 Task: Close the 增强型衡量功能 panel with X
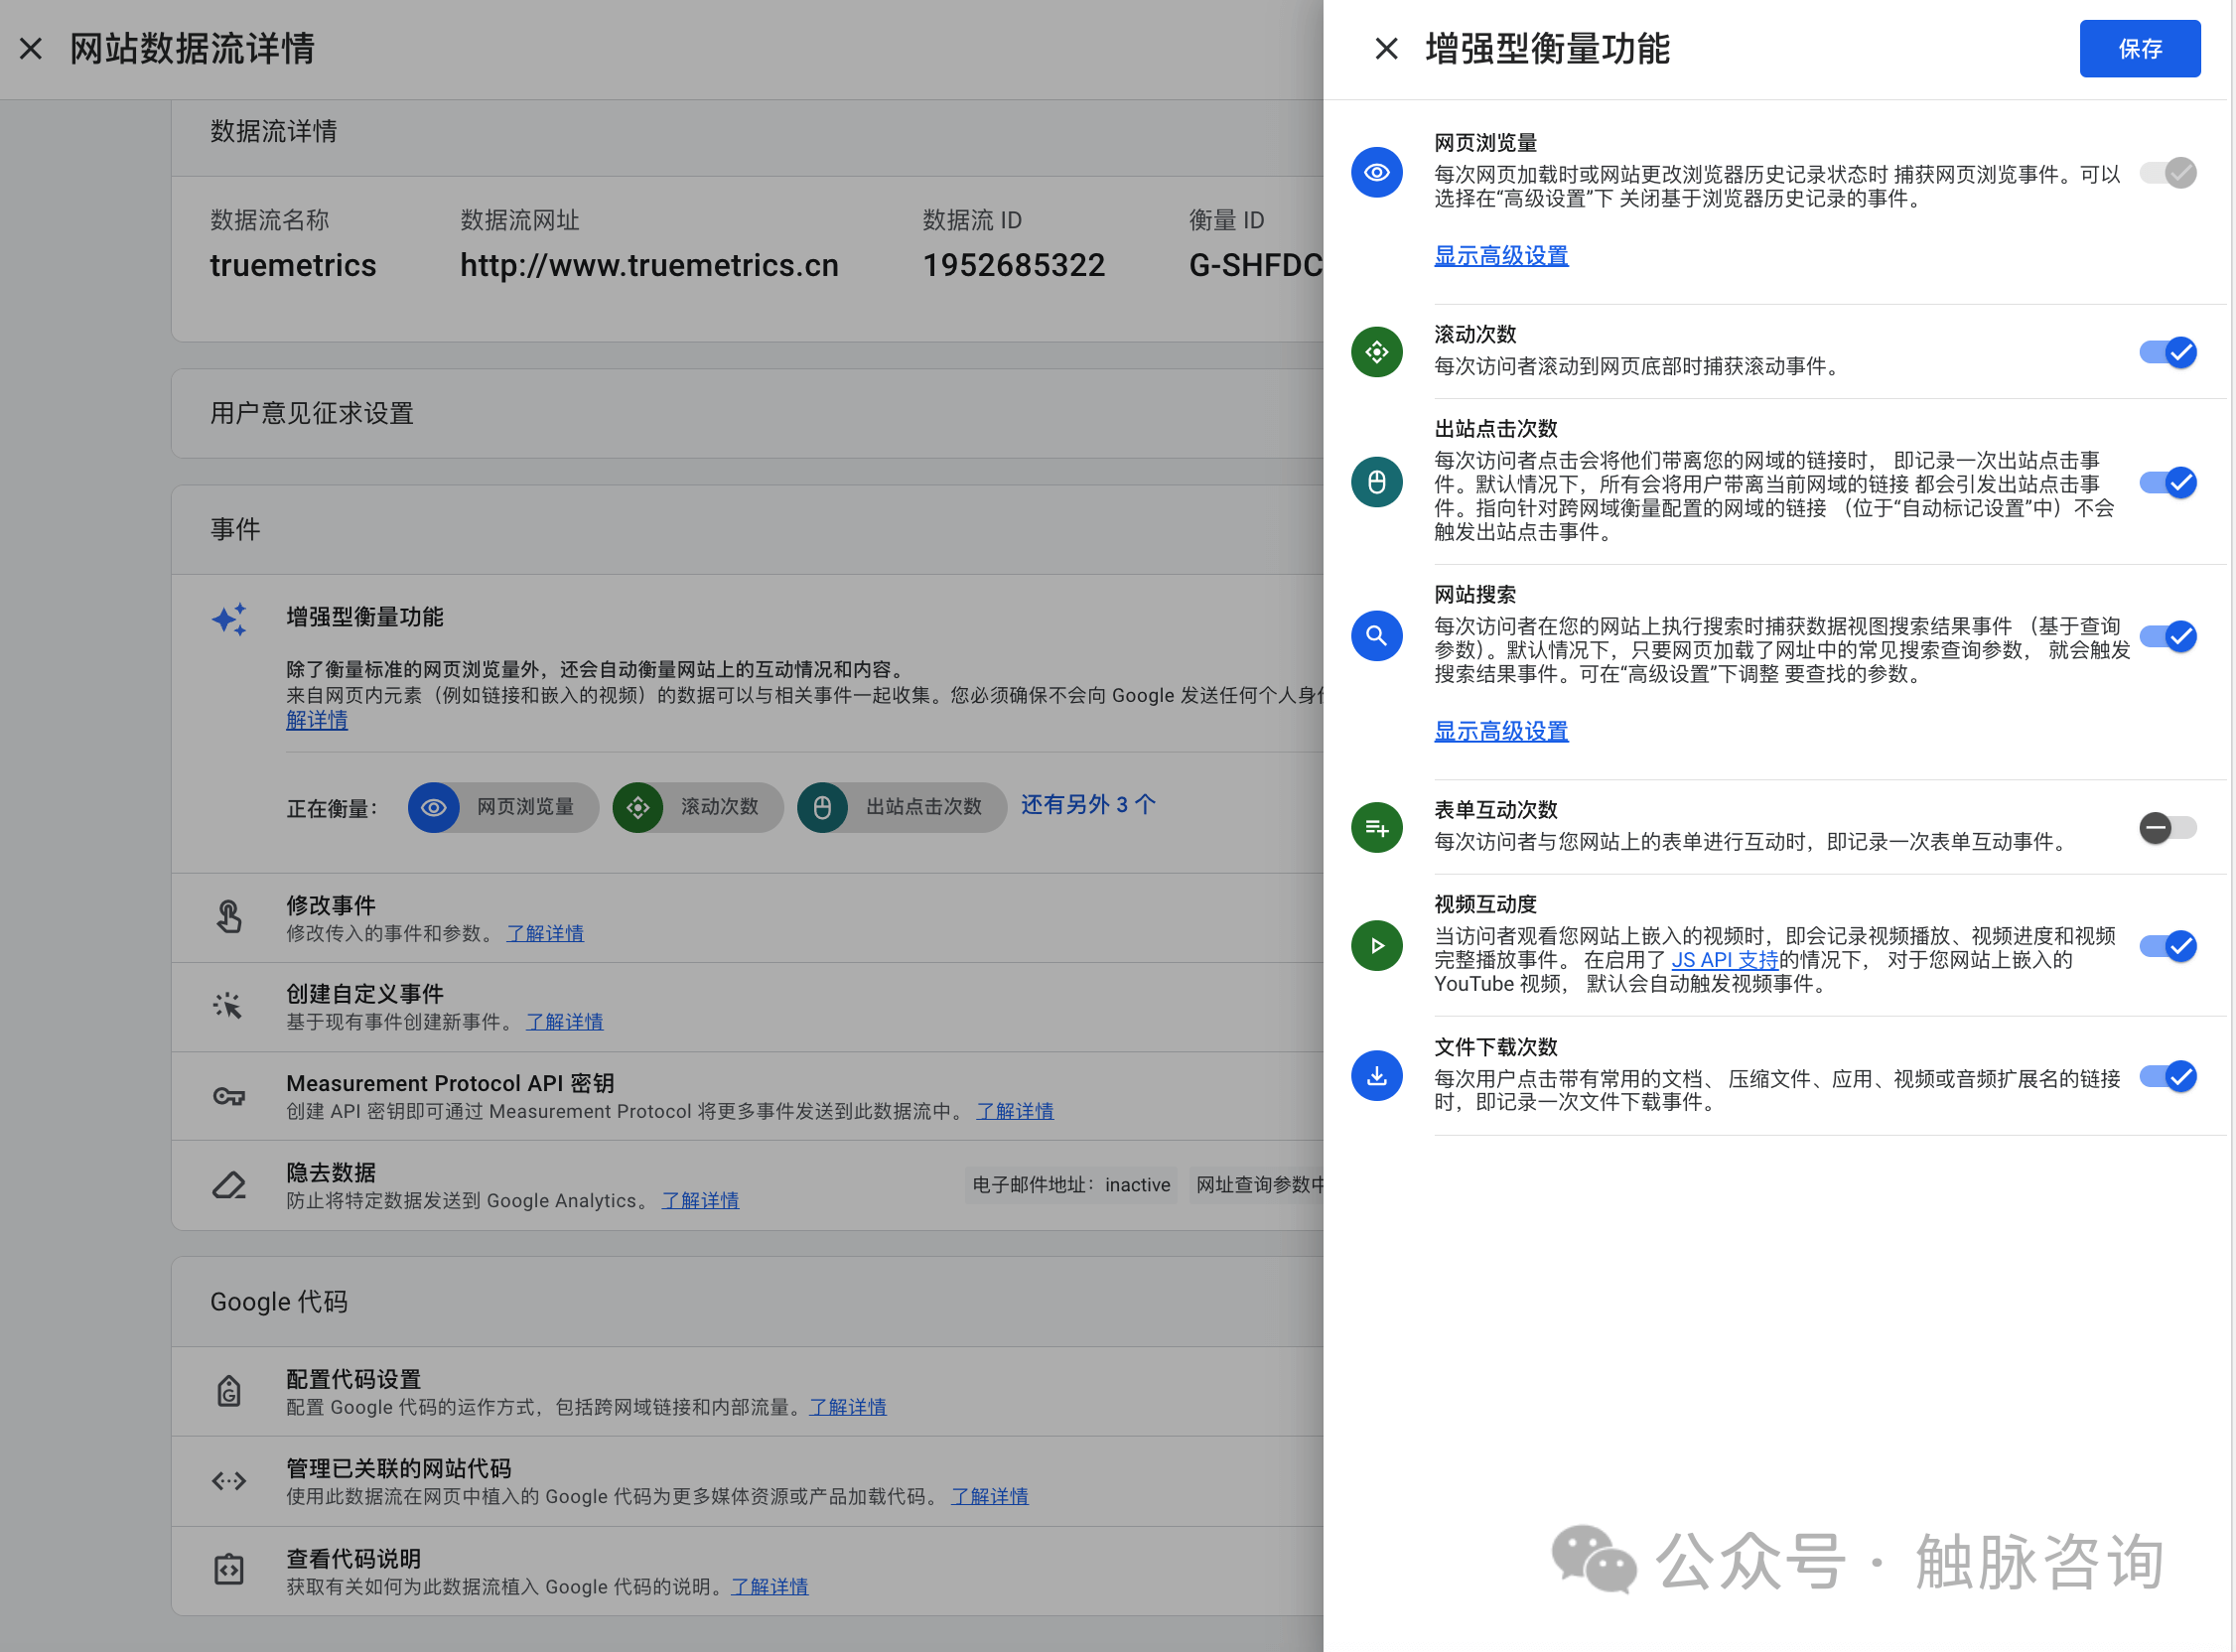tap(1386, 48)
